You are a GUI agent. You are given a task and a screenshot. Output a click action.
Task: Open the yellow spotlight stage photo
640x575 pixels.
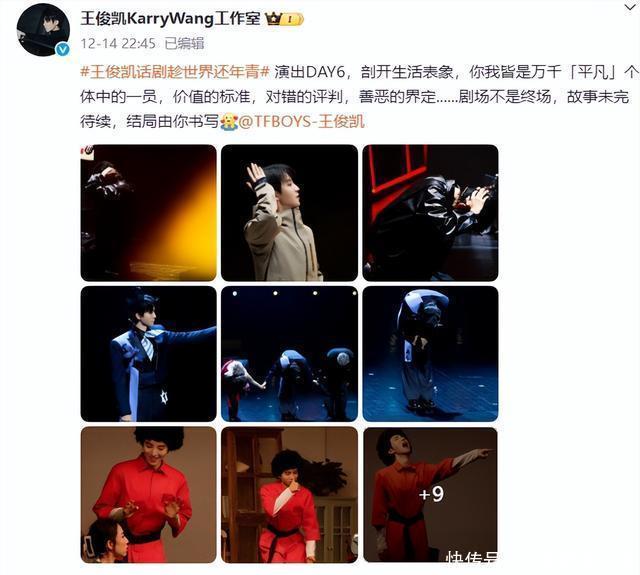coord(149,213)
